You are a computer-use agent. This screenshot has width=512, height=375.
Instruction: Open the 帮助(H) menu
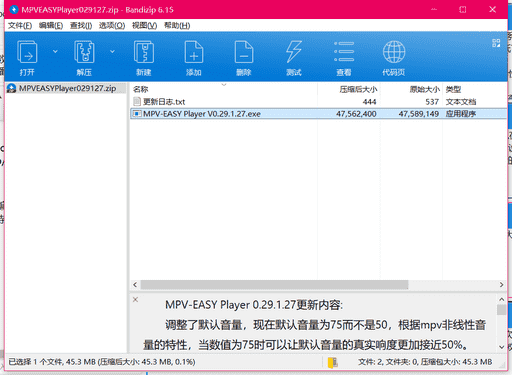pyautogui.click(x=177, y=25)
